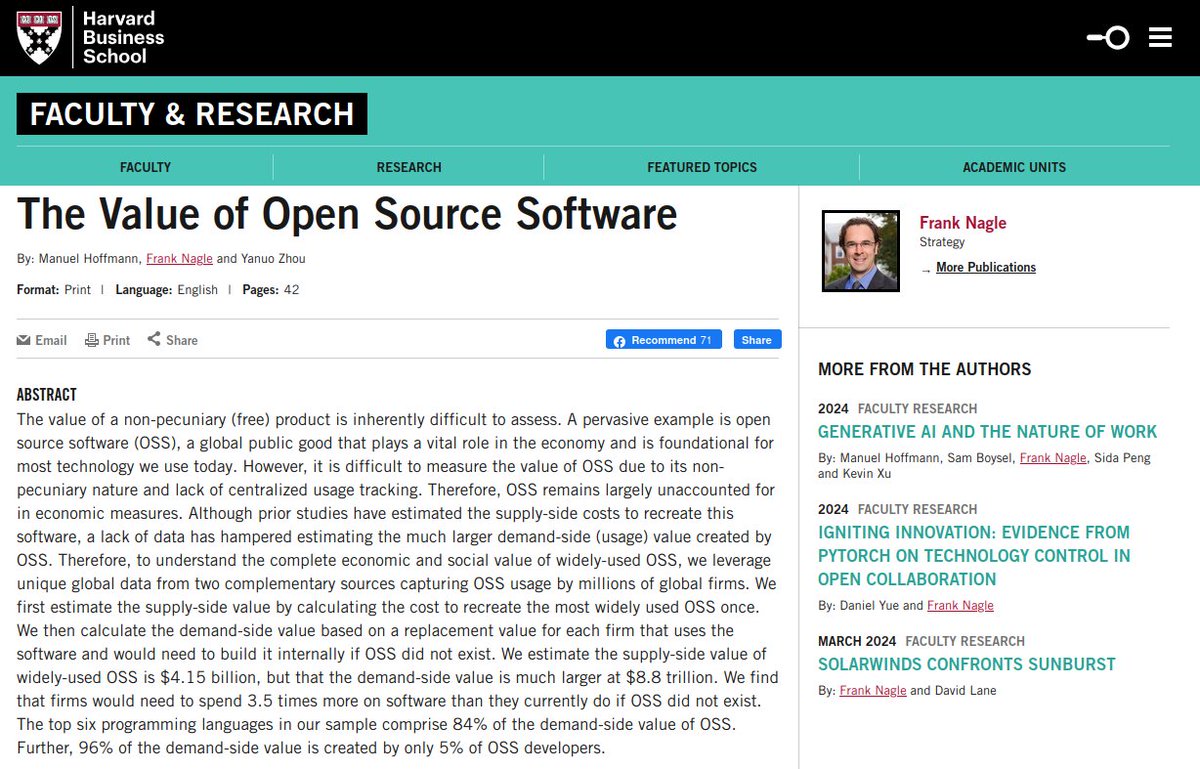The height and width of the screenshot is (769, 1200).
Task: Open the ACADEMIC UNITS navigation tab
Action: pos(1014,167)
